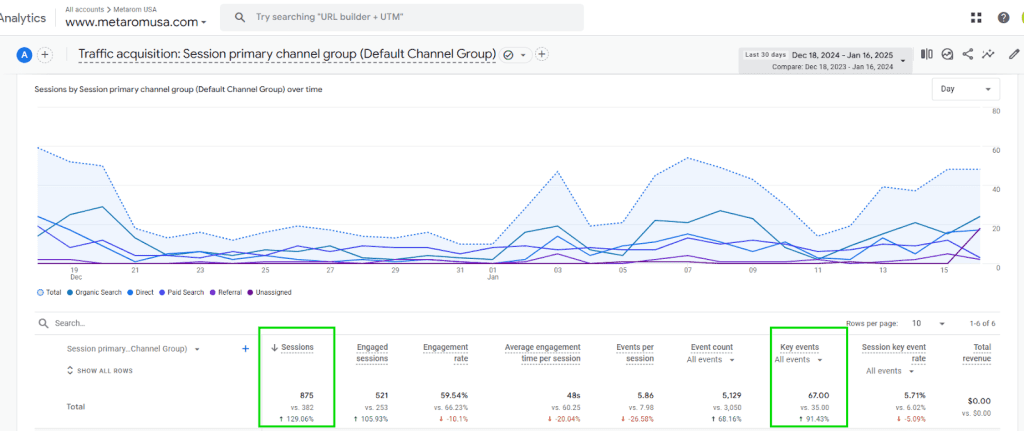The image size is (1024, 431).
Task: Click the Events per session total 5.86
Action: [645, 396]
